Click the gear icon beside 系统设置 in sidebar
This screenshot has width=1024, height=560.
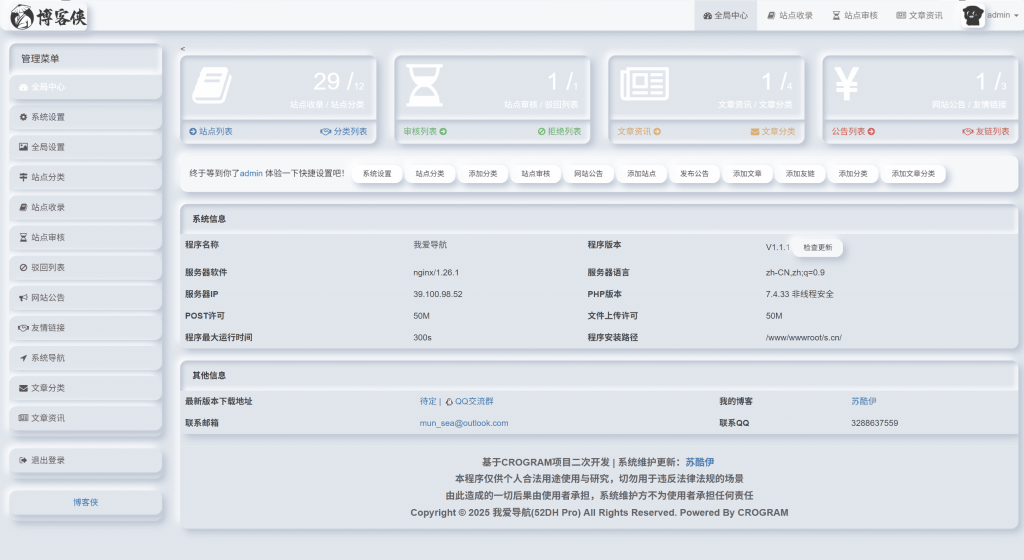pos(24,117)
